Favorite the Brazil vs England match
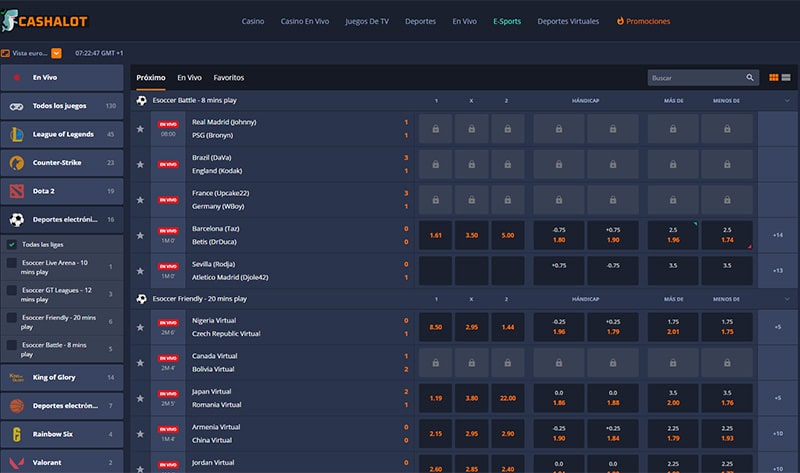800x473 pixels. coord(140,164)
